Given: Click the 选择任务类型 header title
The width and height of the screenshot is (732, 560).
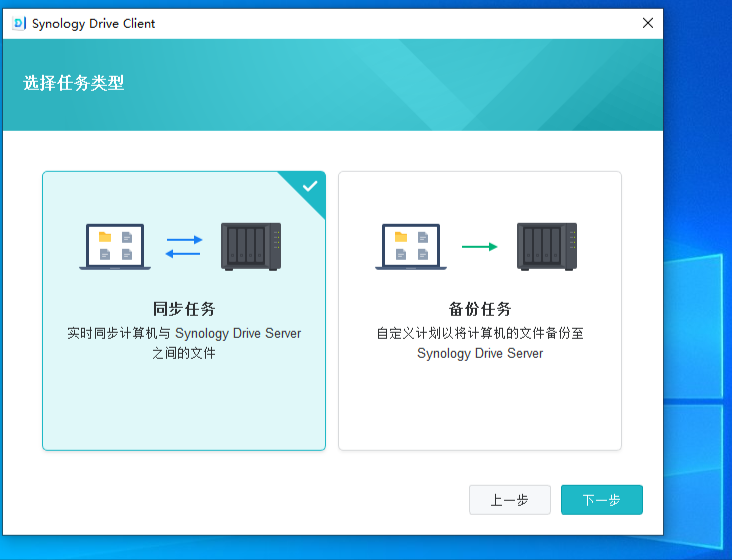Looking at the screenshot, I should coord(74,83).
